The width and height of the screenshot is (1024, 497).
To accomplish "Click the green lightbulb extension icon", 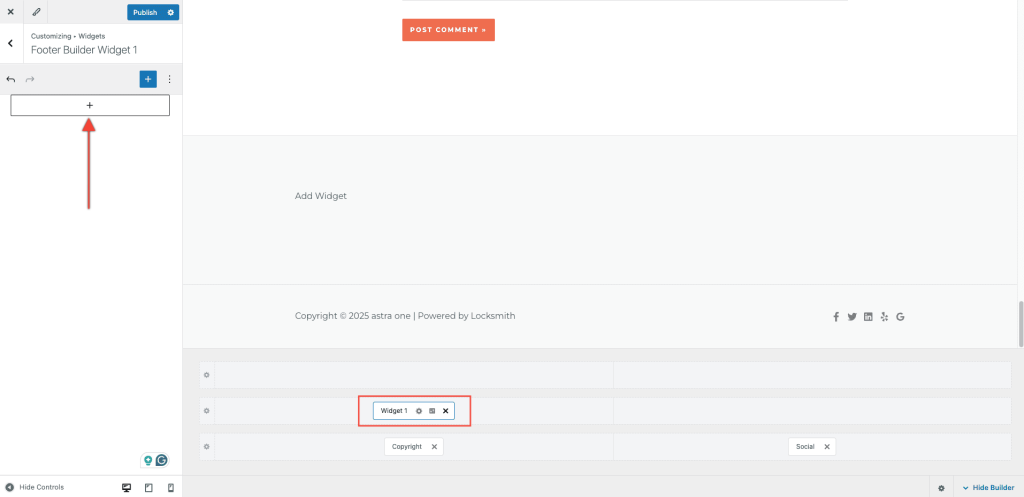I will pyautogui.click(x=148, y=460).
